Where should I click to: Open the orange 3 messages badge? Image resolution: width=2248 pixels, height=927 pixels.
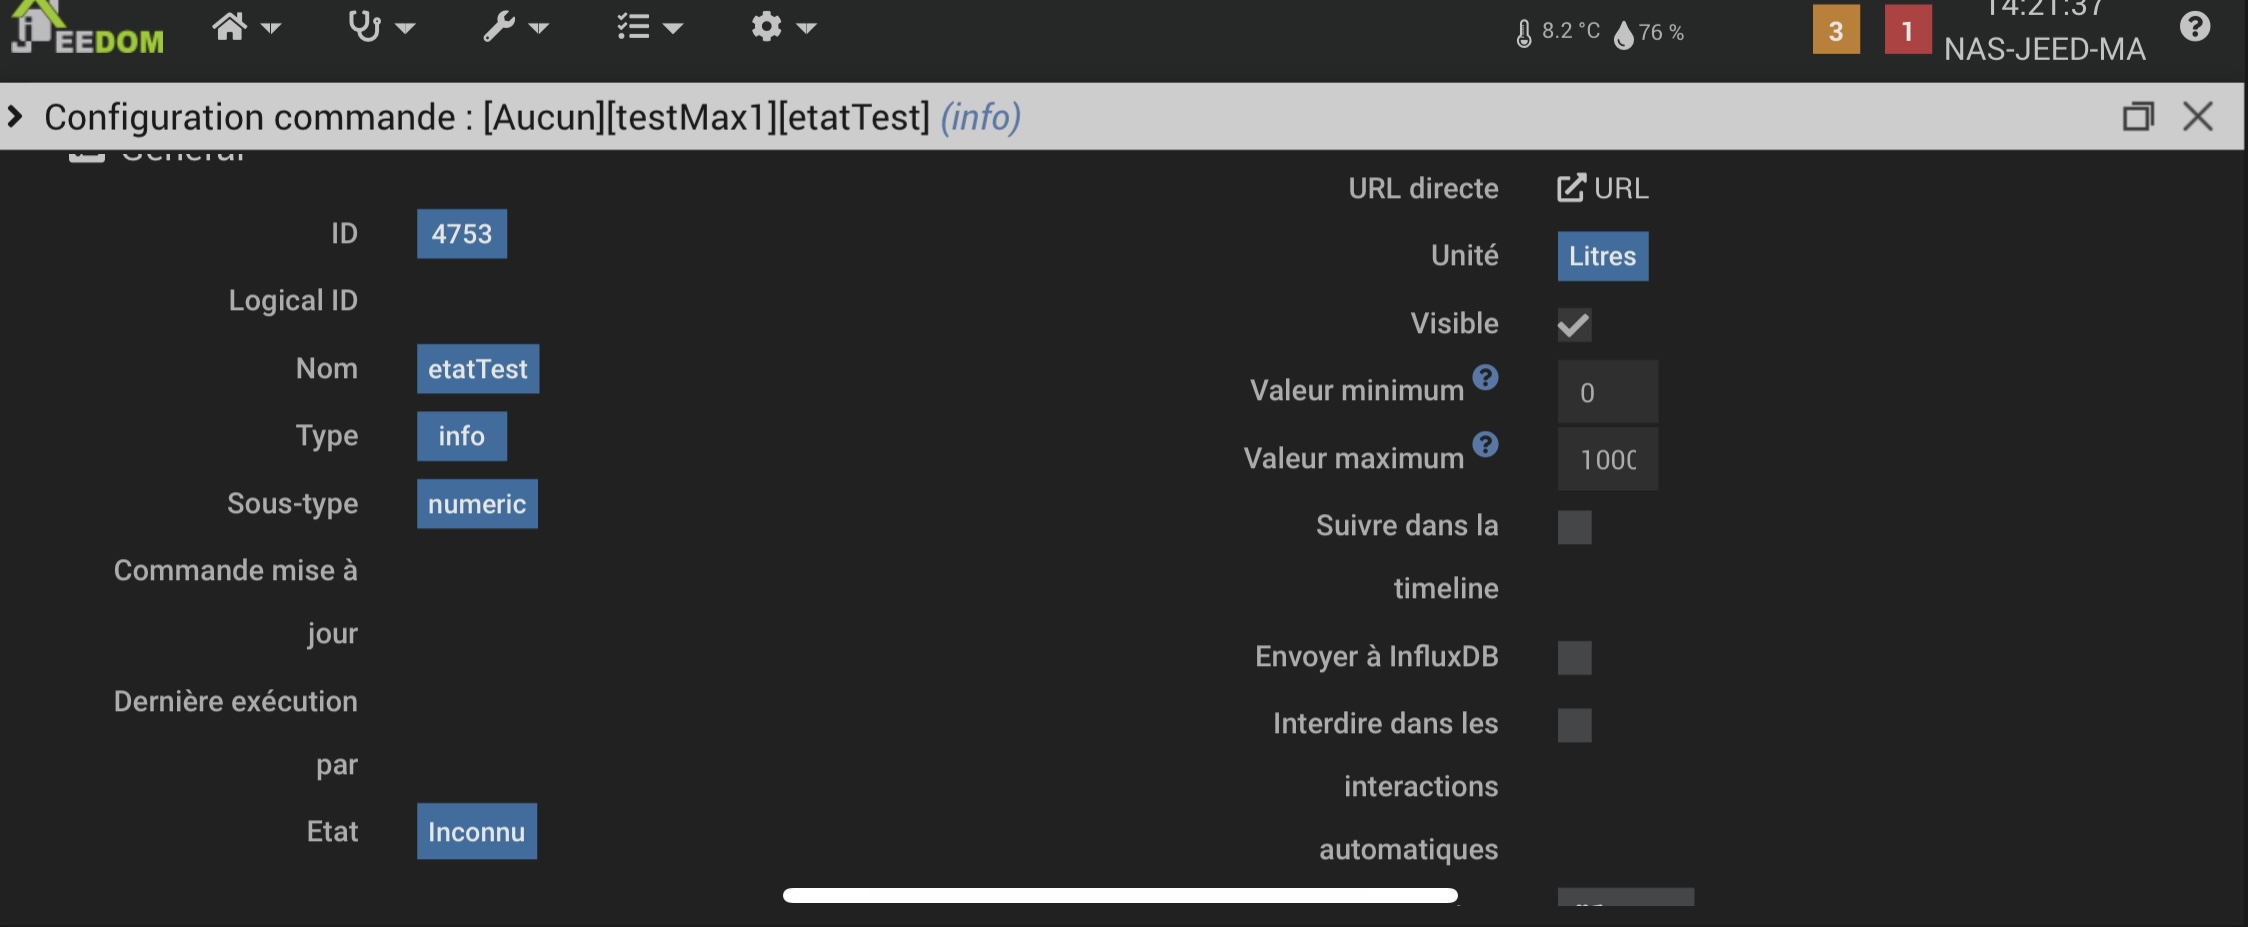[1836, 31]
